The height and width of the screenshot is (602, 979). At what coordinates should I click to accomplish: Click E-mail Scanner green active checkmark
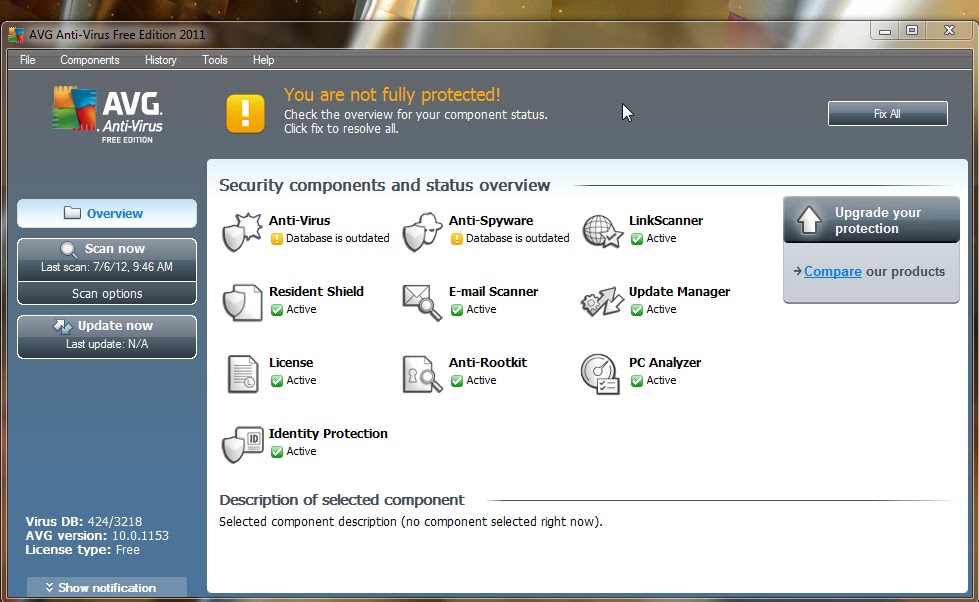pos(456,310)
